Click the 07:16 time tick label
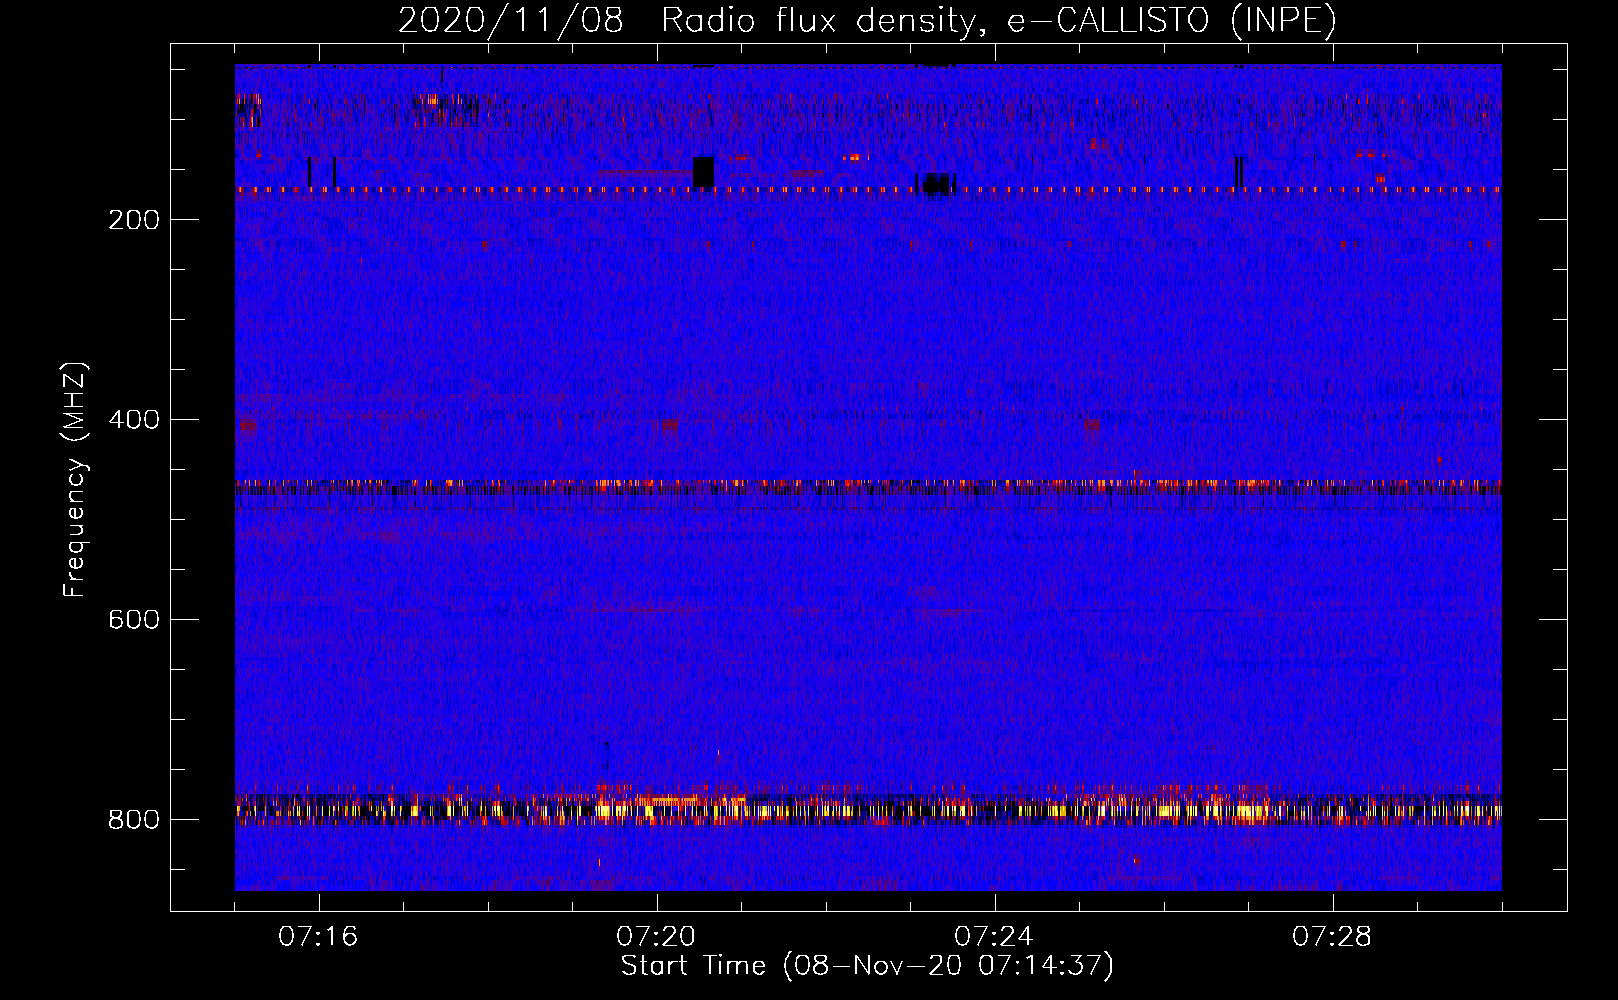 (x=318, y=937)
